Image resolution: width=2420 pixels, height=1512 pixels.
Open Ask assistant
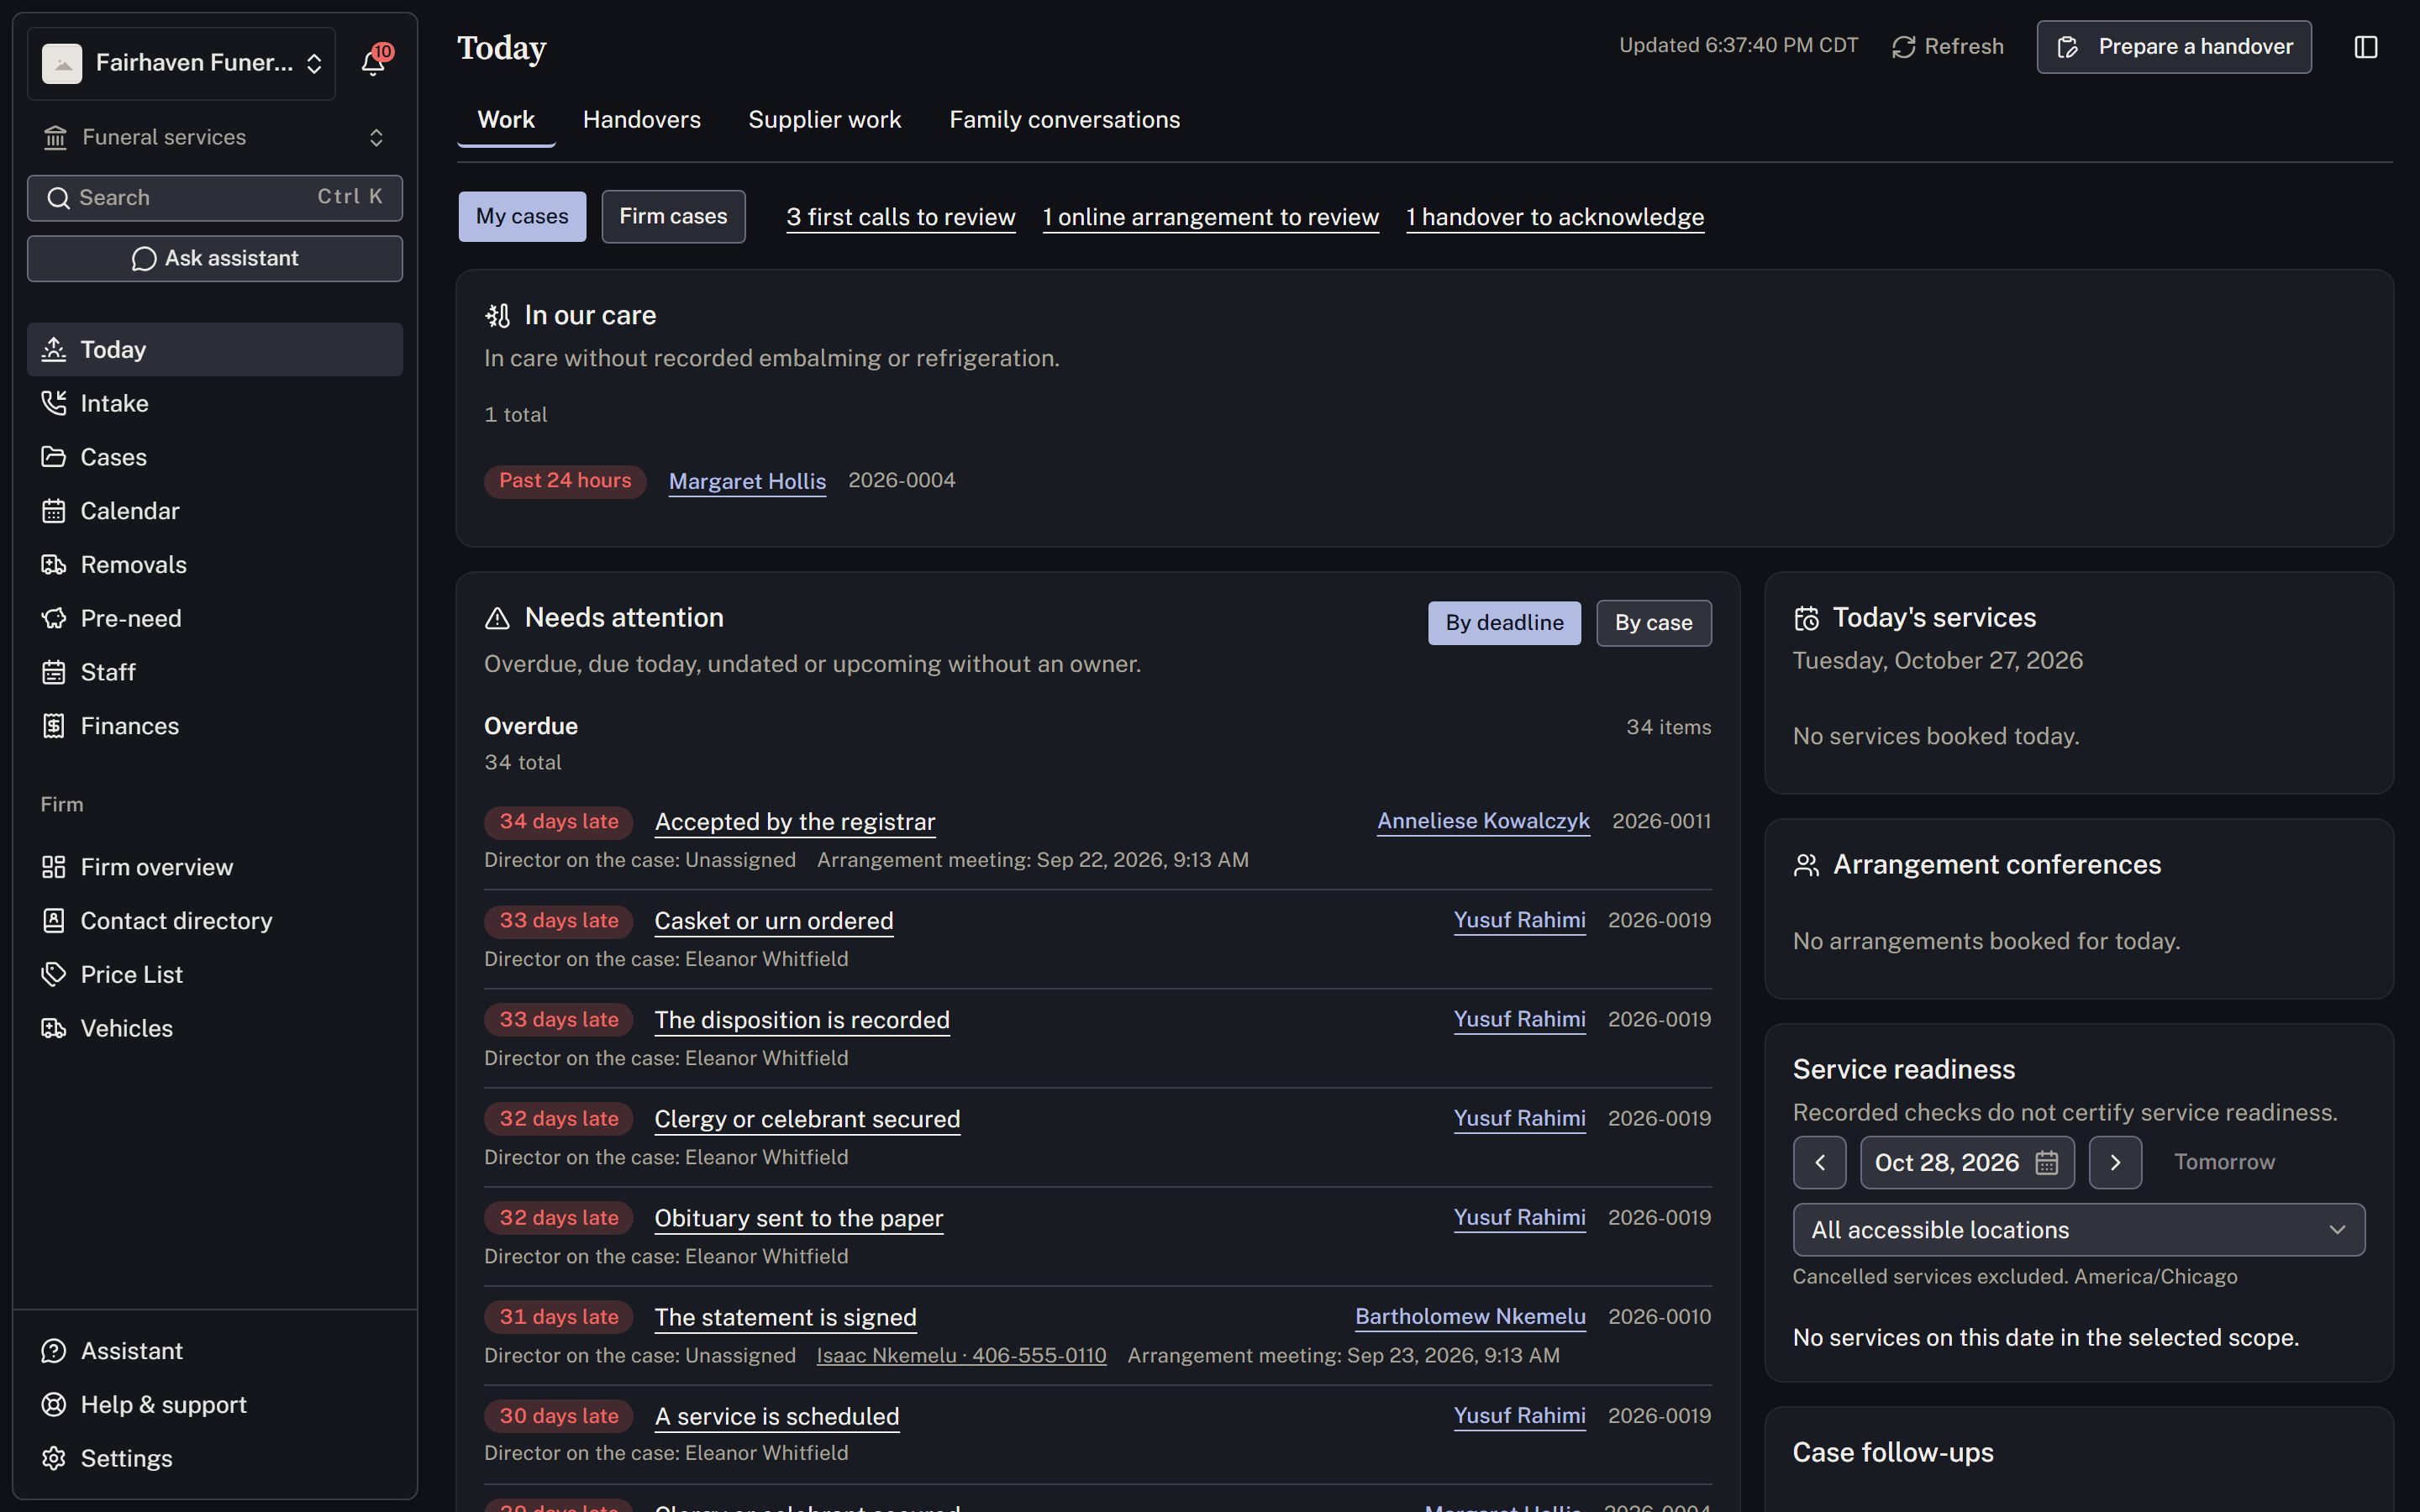click(x=215, y=258)
